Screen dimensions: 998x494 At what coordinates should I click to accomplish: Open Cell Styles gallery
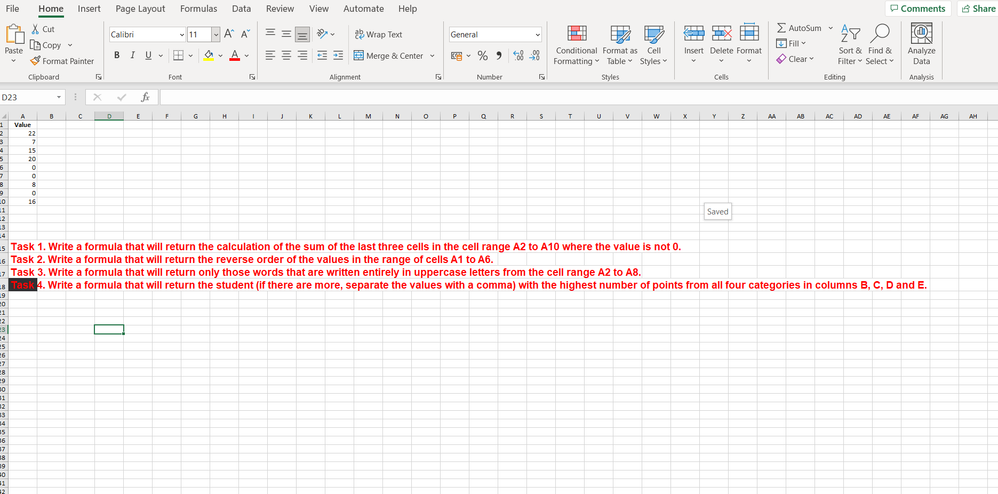654,46
